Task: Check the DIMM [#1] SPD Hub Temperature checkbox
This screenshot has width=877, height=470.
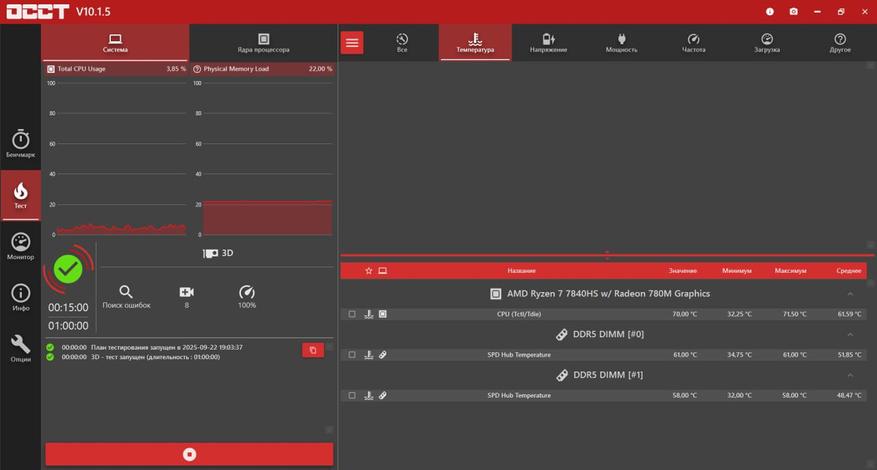Action: tap(352, 395)
